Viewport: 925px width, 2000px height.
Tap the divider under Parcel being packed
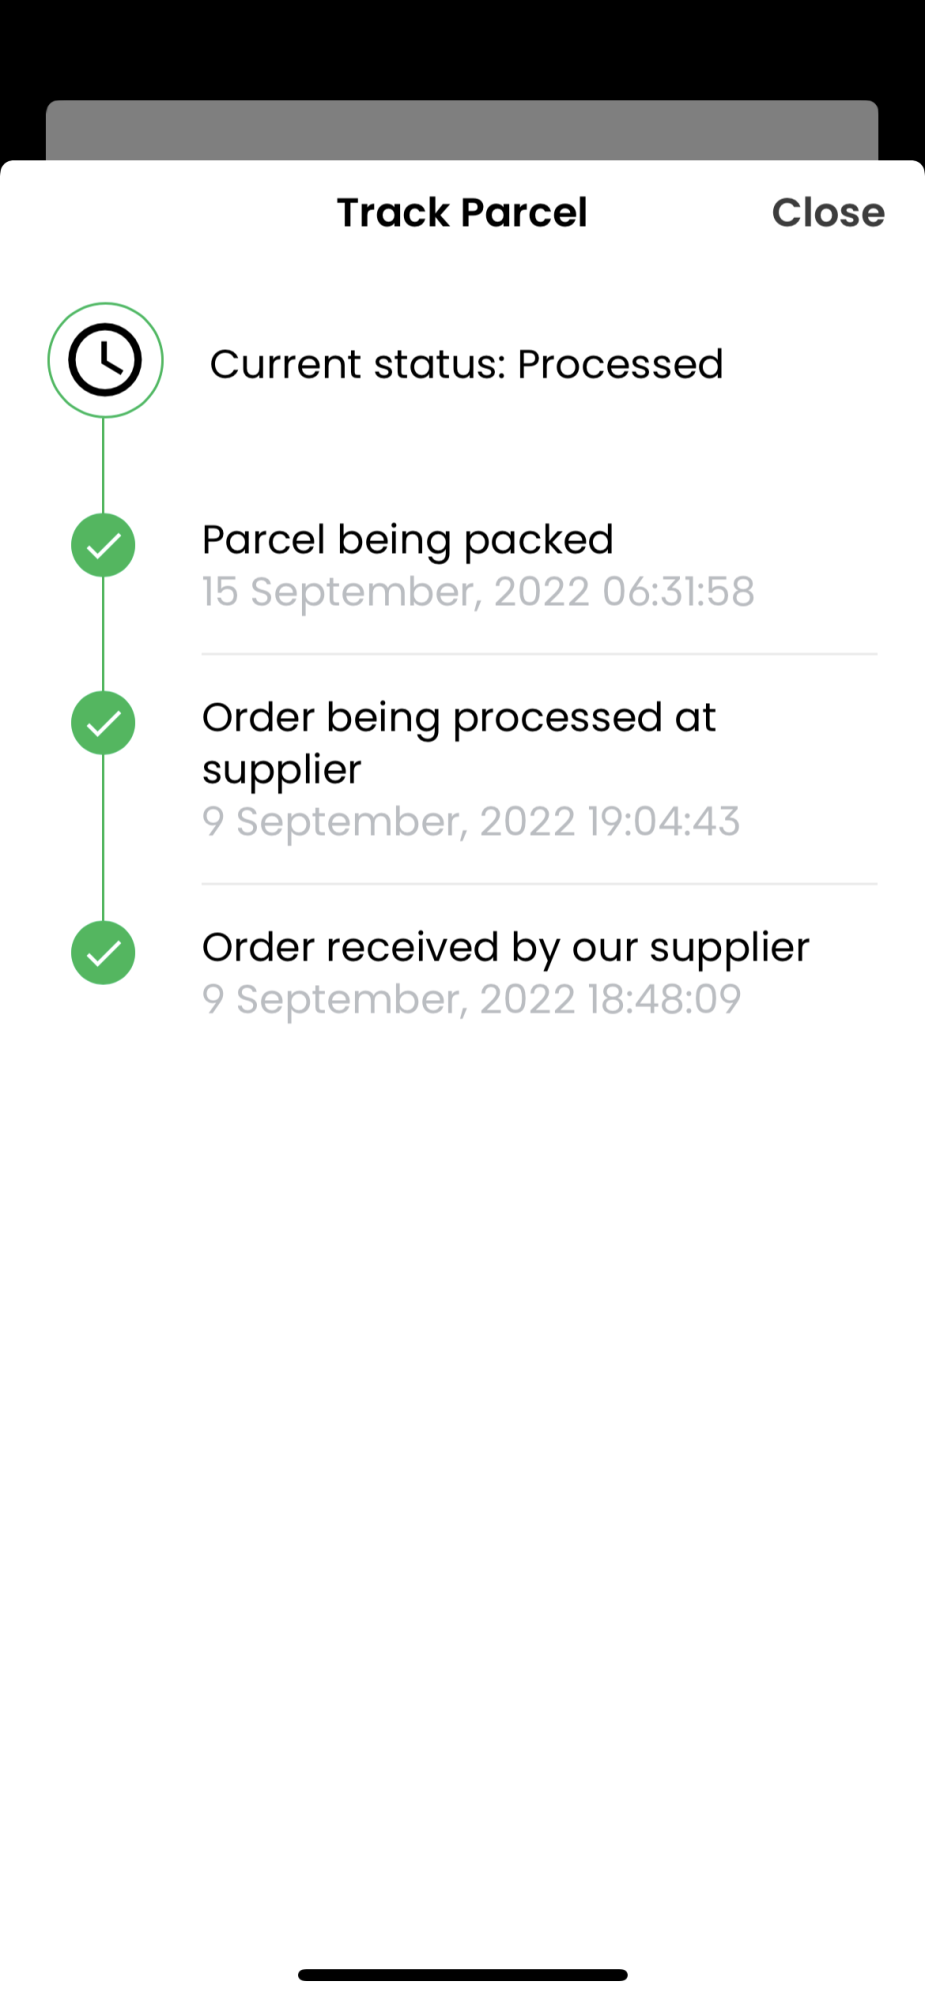click(x=539, y=654)
